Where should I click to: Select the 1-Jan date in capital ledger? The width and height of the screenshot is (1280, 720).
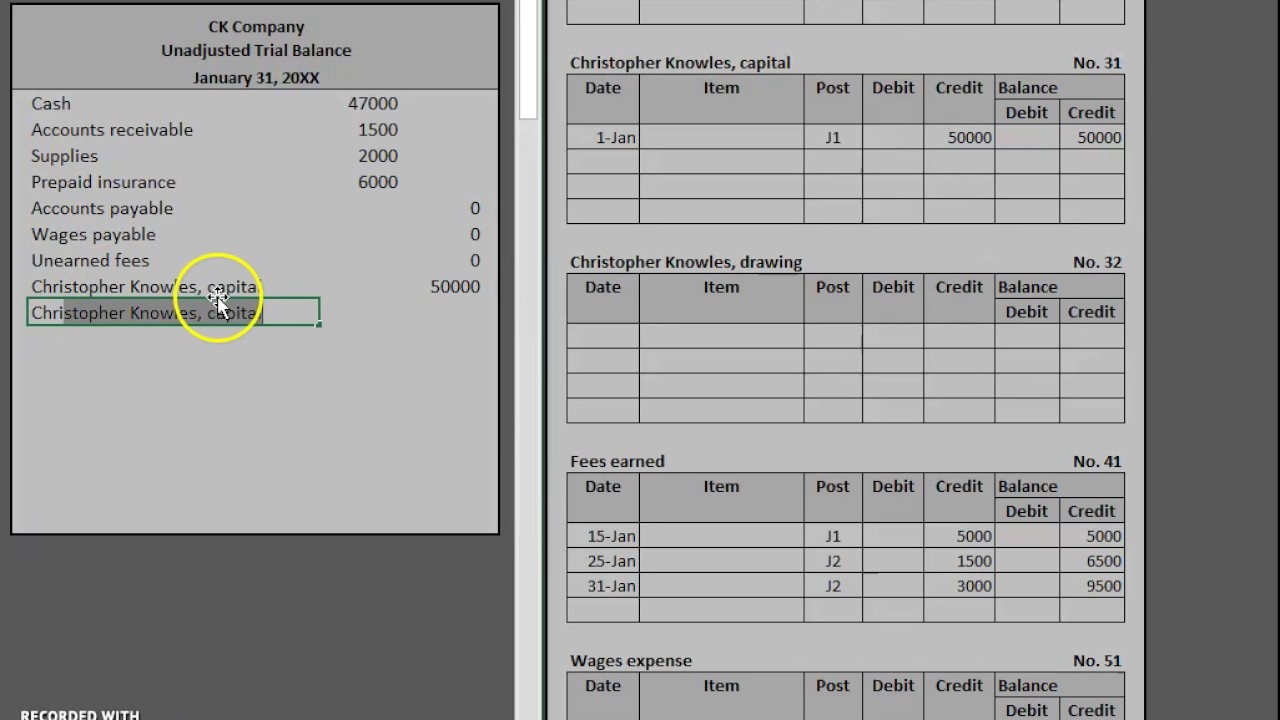coord(616,138)
